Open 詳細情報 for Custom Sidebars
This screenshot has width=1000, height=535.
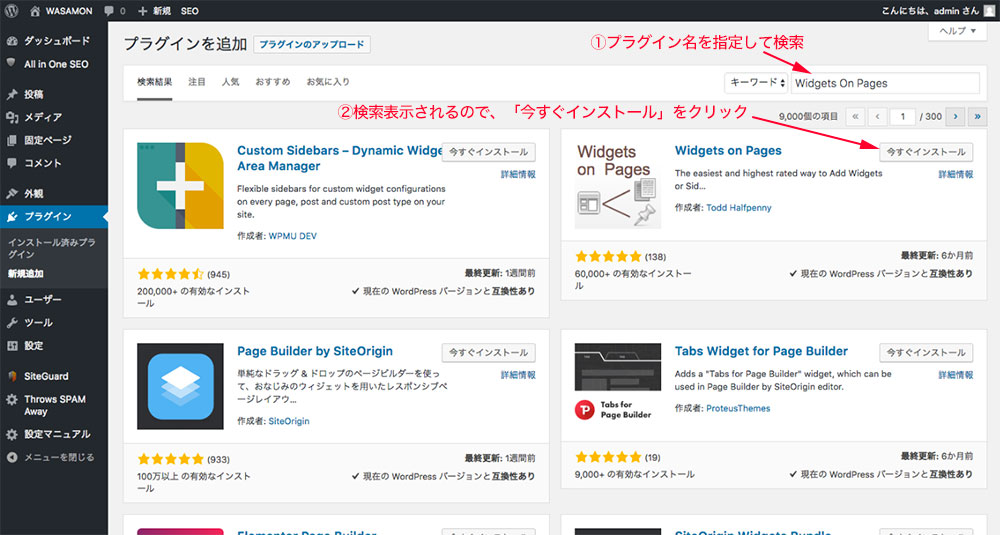[x=518, y=174]
